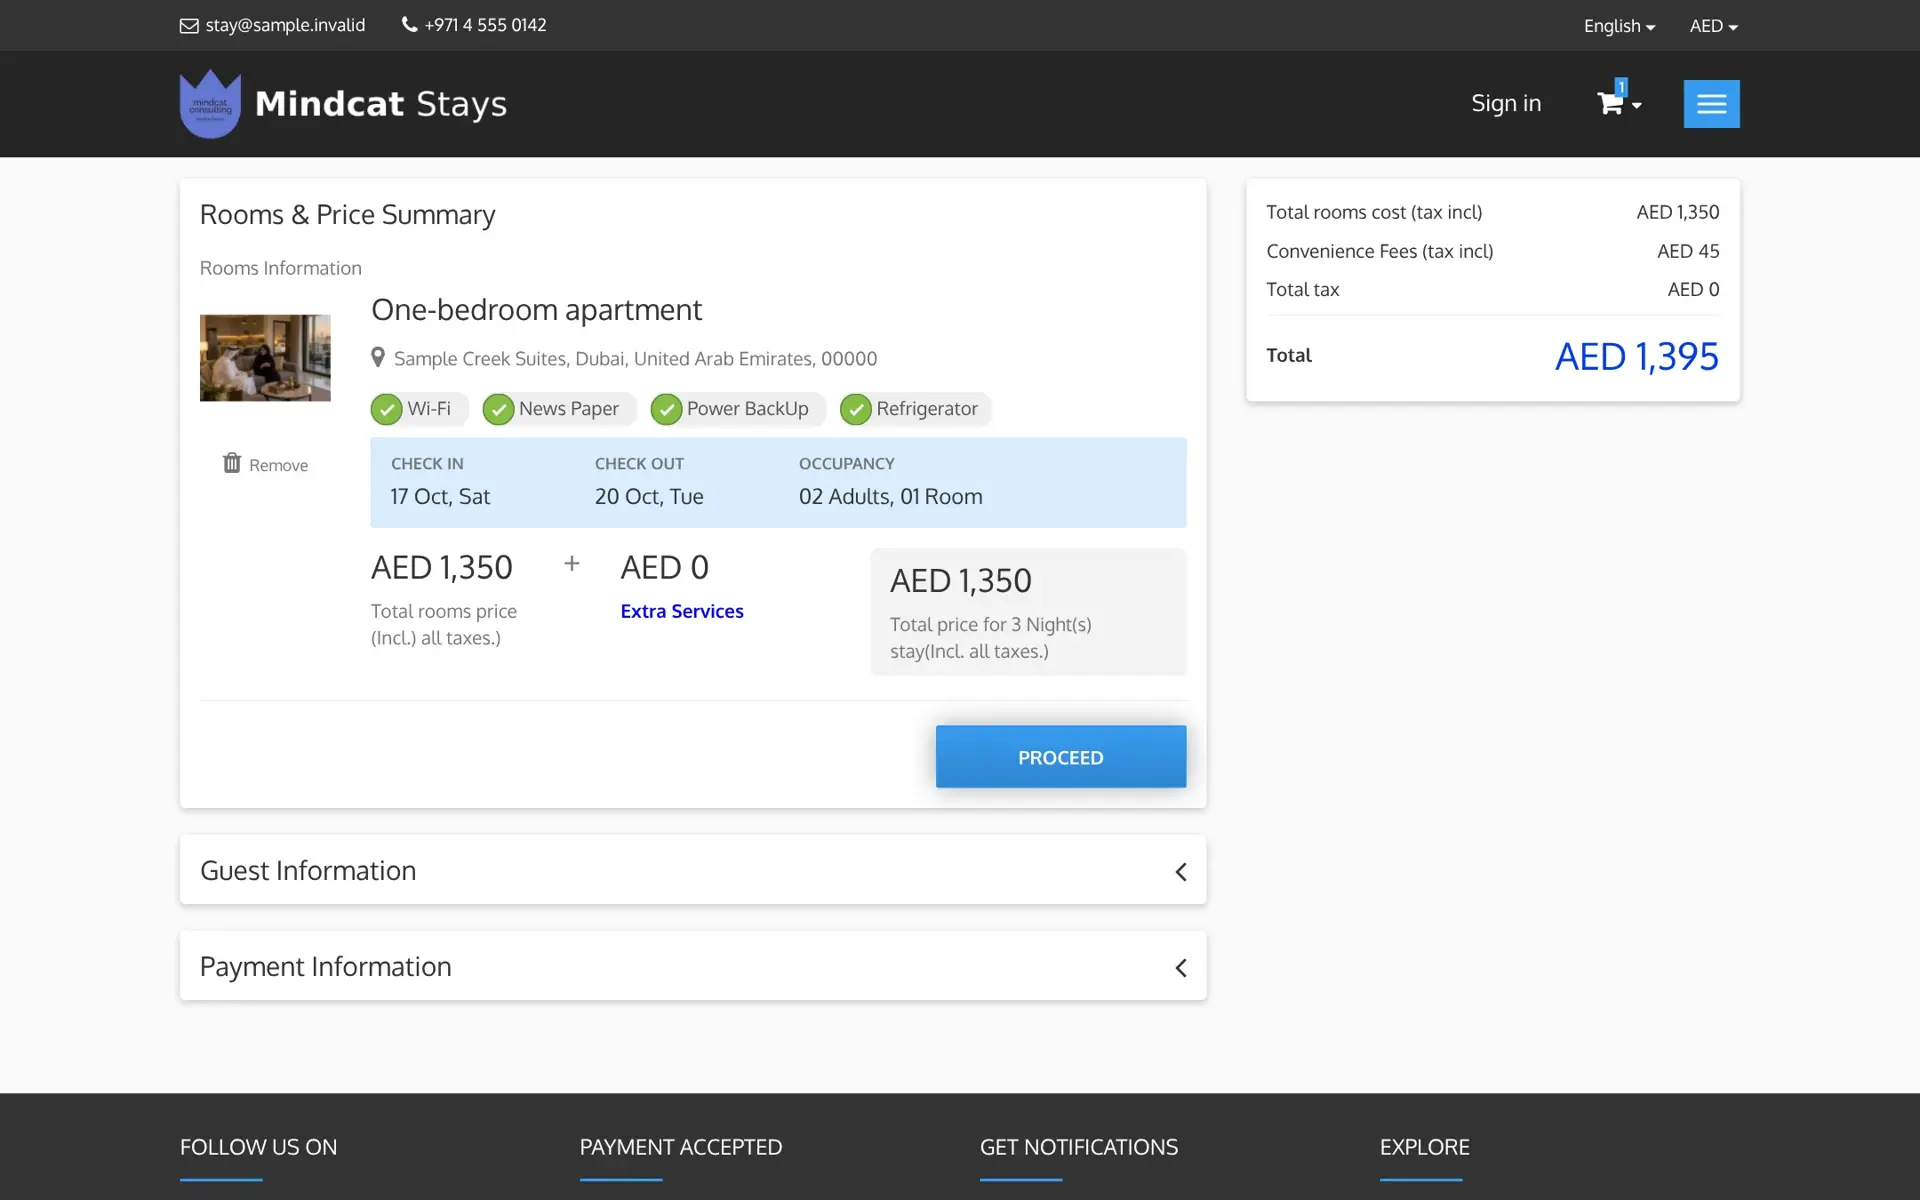
Task: Click the location pin icon
Action: (x=378, y=357)
